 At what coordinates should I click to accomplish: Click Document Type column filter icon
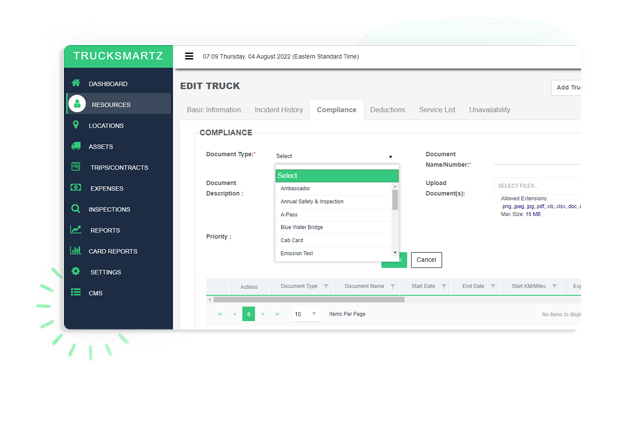(326, 287)
